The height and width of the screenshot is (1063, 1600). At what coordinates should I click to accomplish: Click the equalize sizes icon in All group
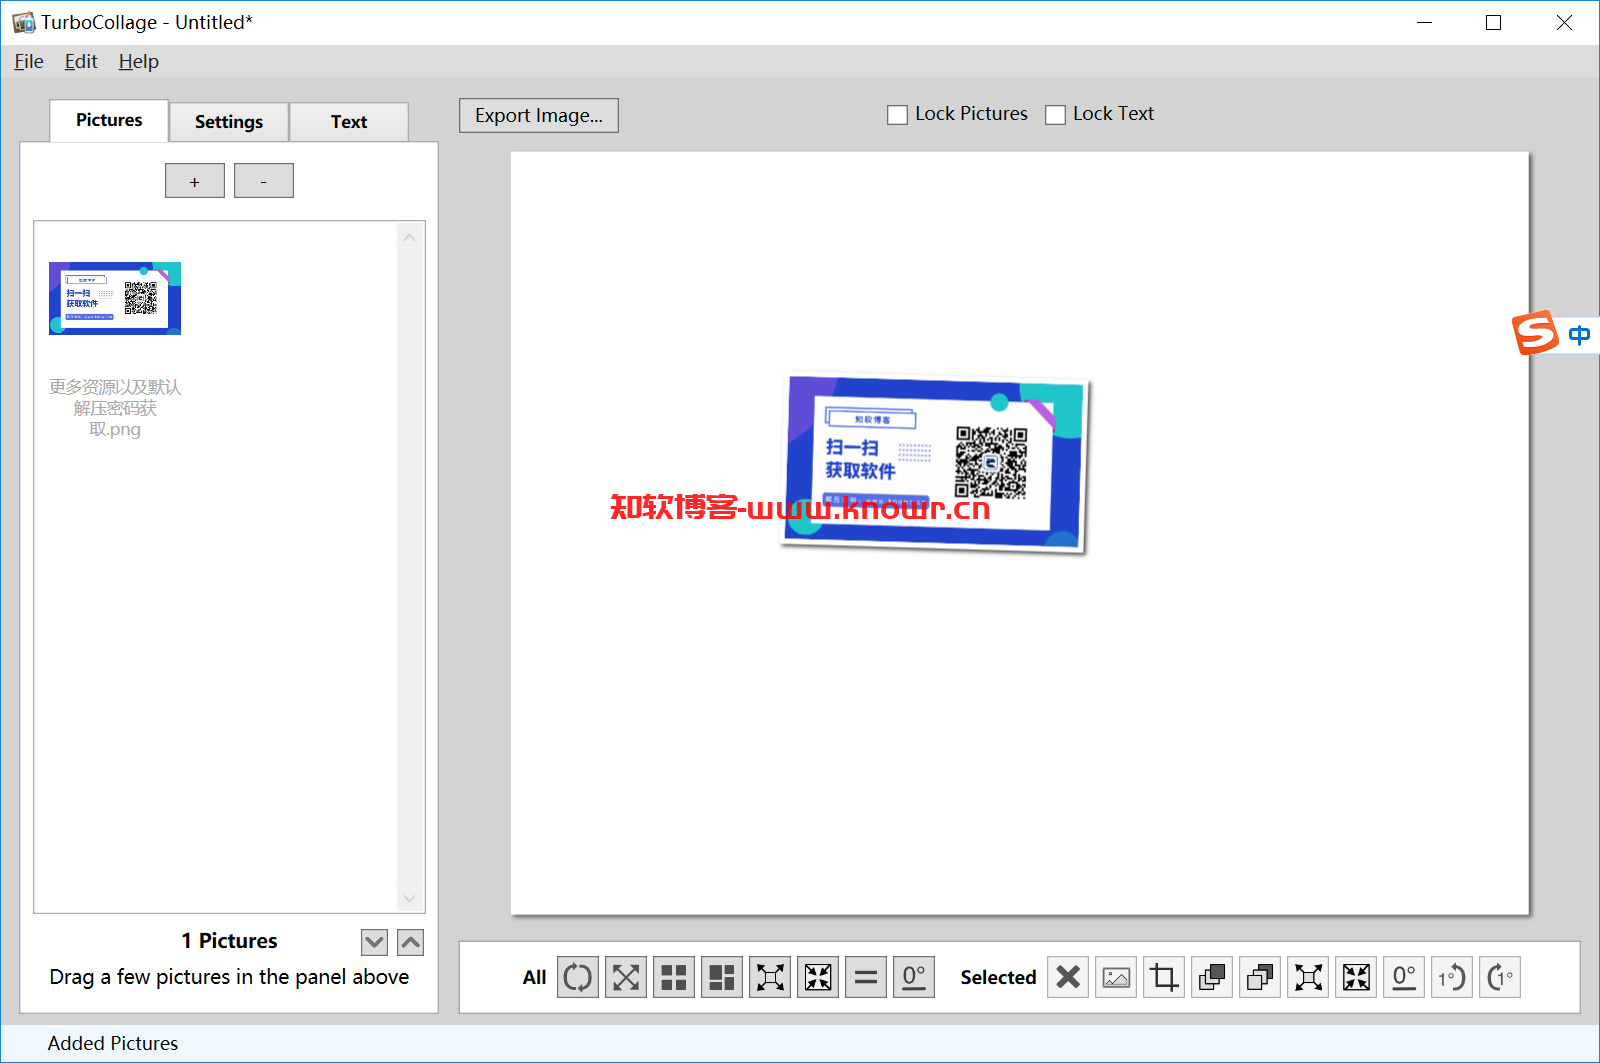pos(866,977)
